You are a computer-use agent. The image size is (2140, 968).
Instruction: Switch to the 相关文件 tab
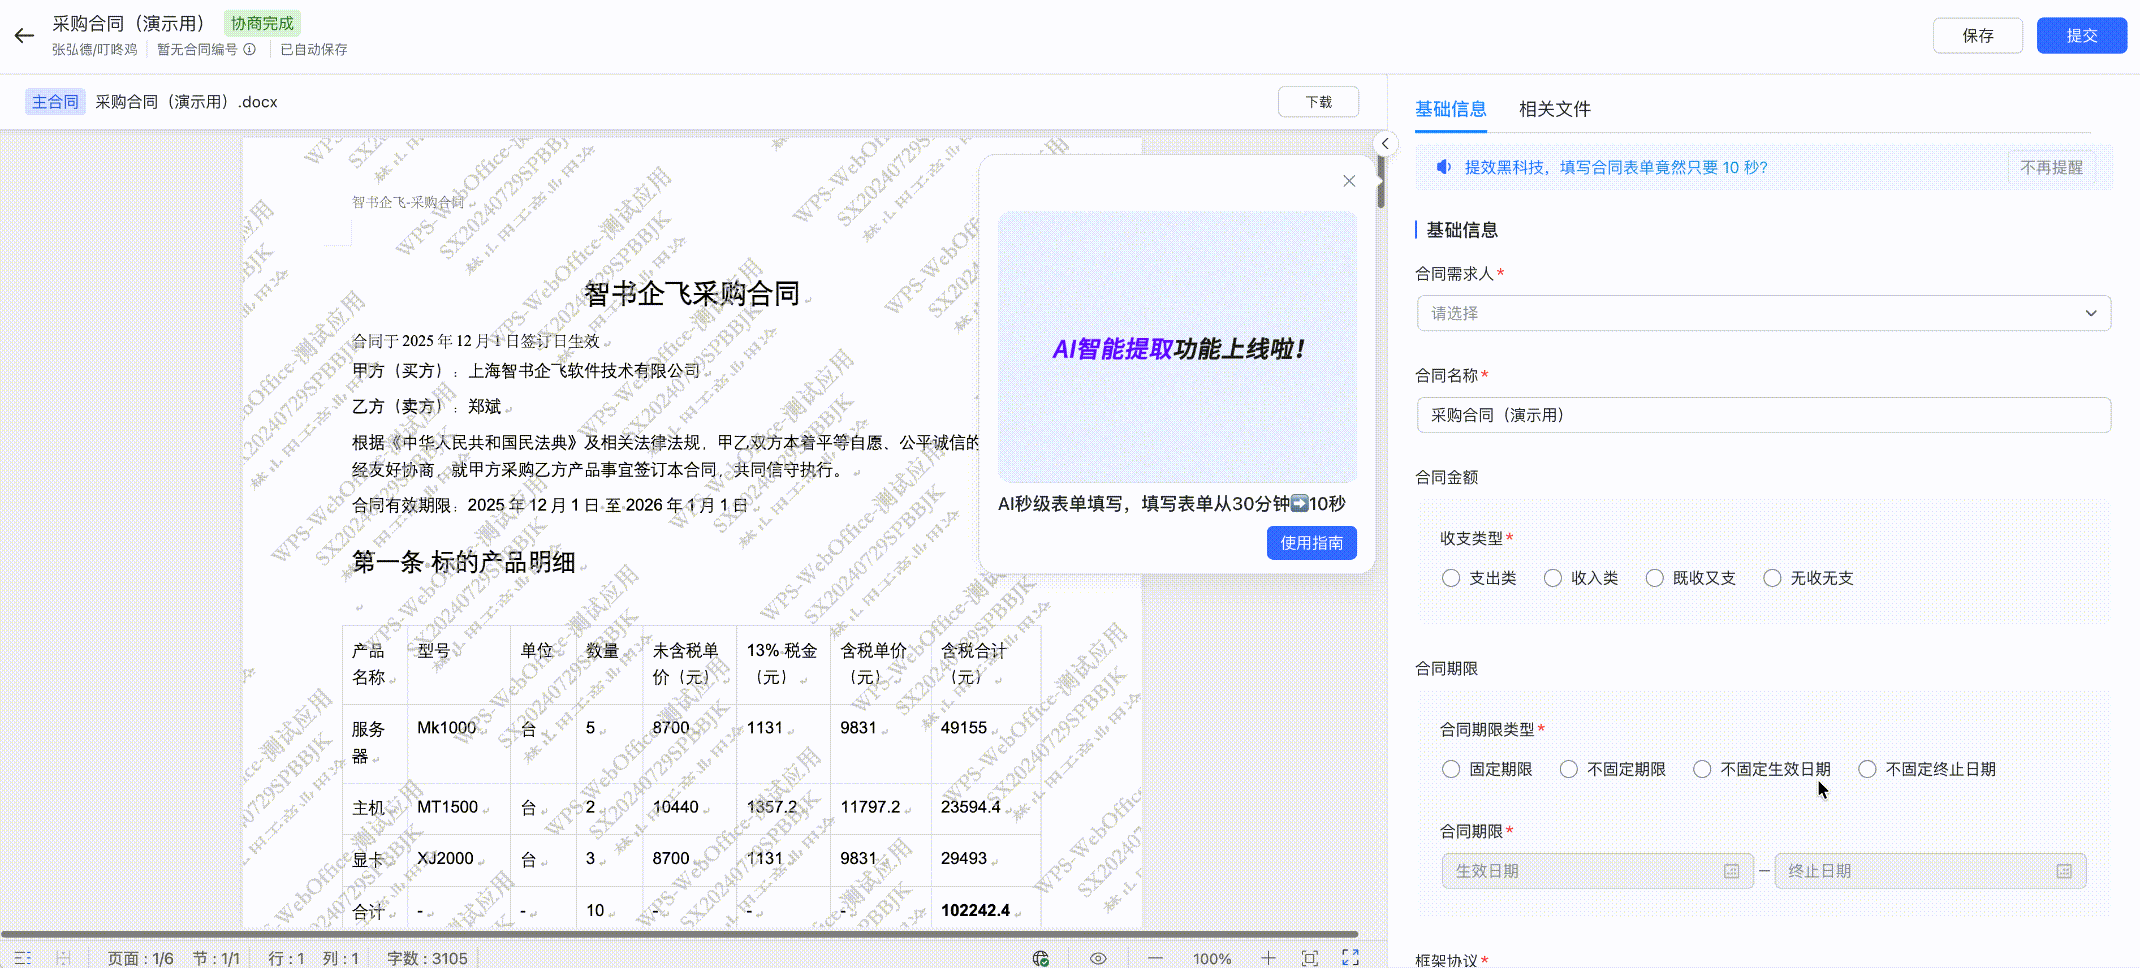tap(1555, 109)
